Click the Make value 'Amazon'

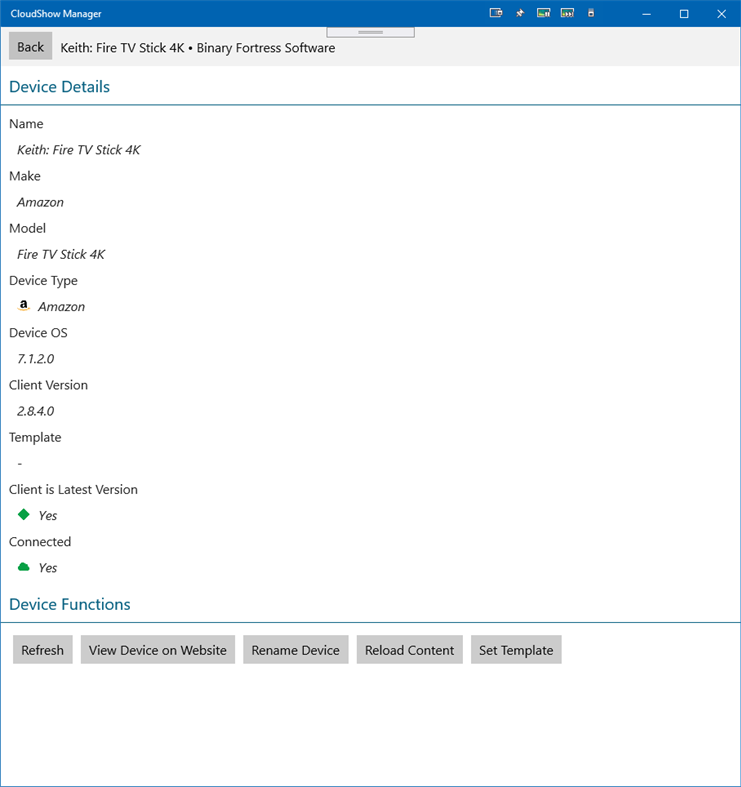point(41,202)
